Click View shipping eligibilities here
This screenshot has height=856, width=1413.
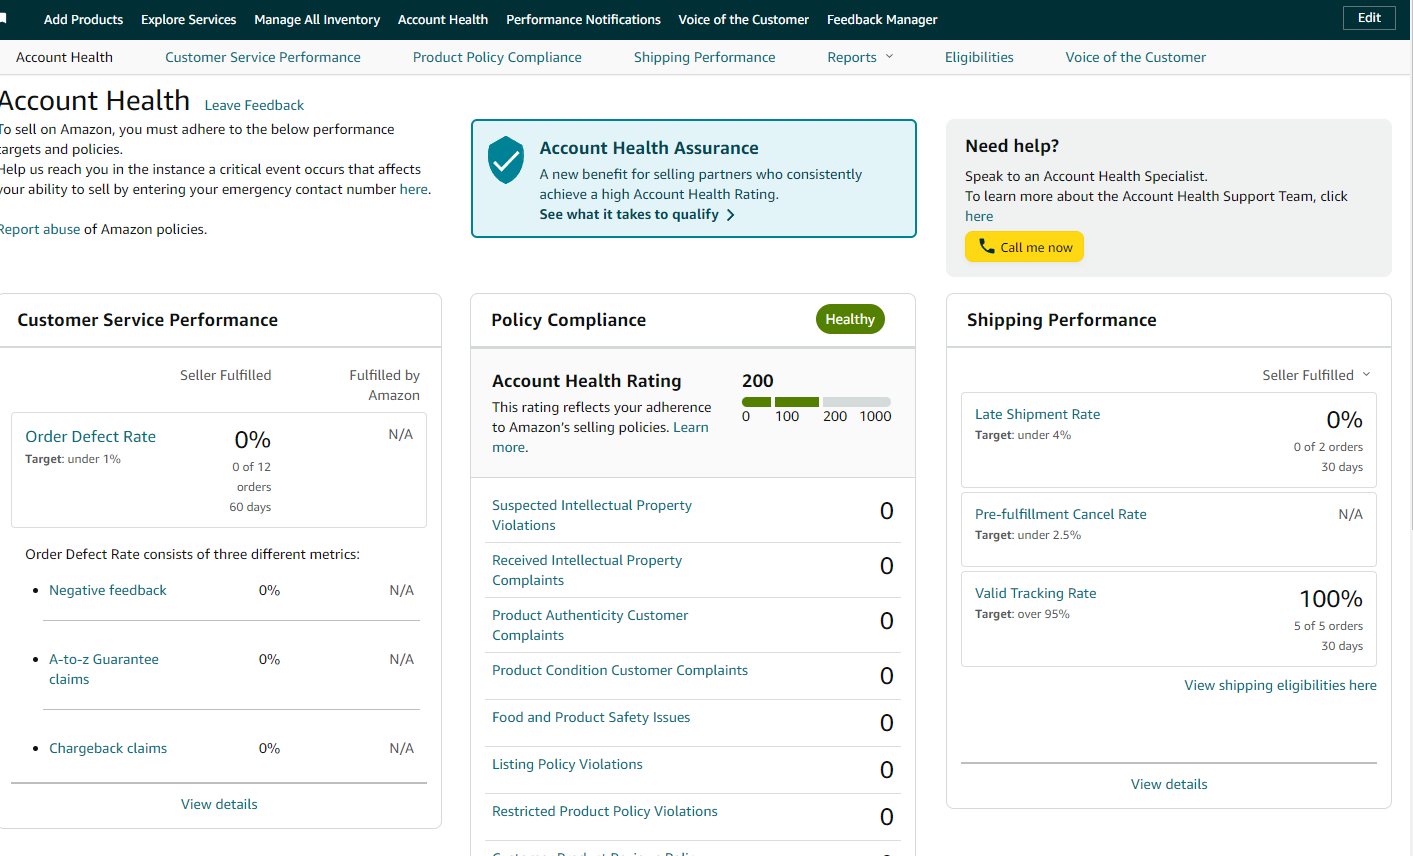tap(1281, 685)
